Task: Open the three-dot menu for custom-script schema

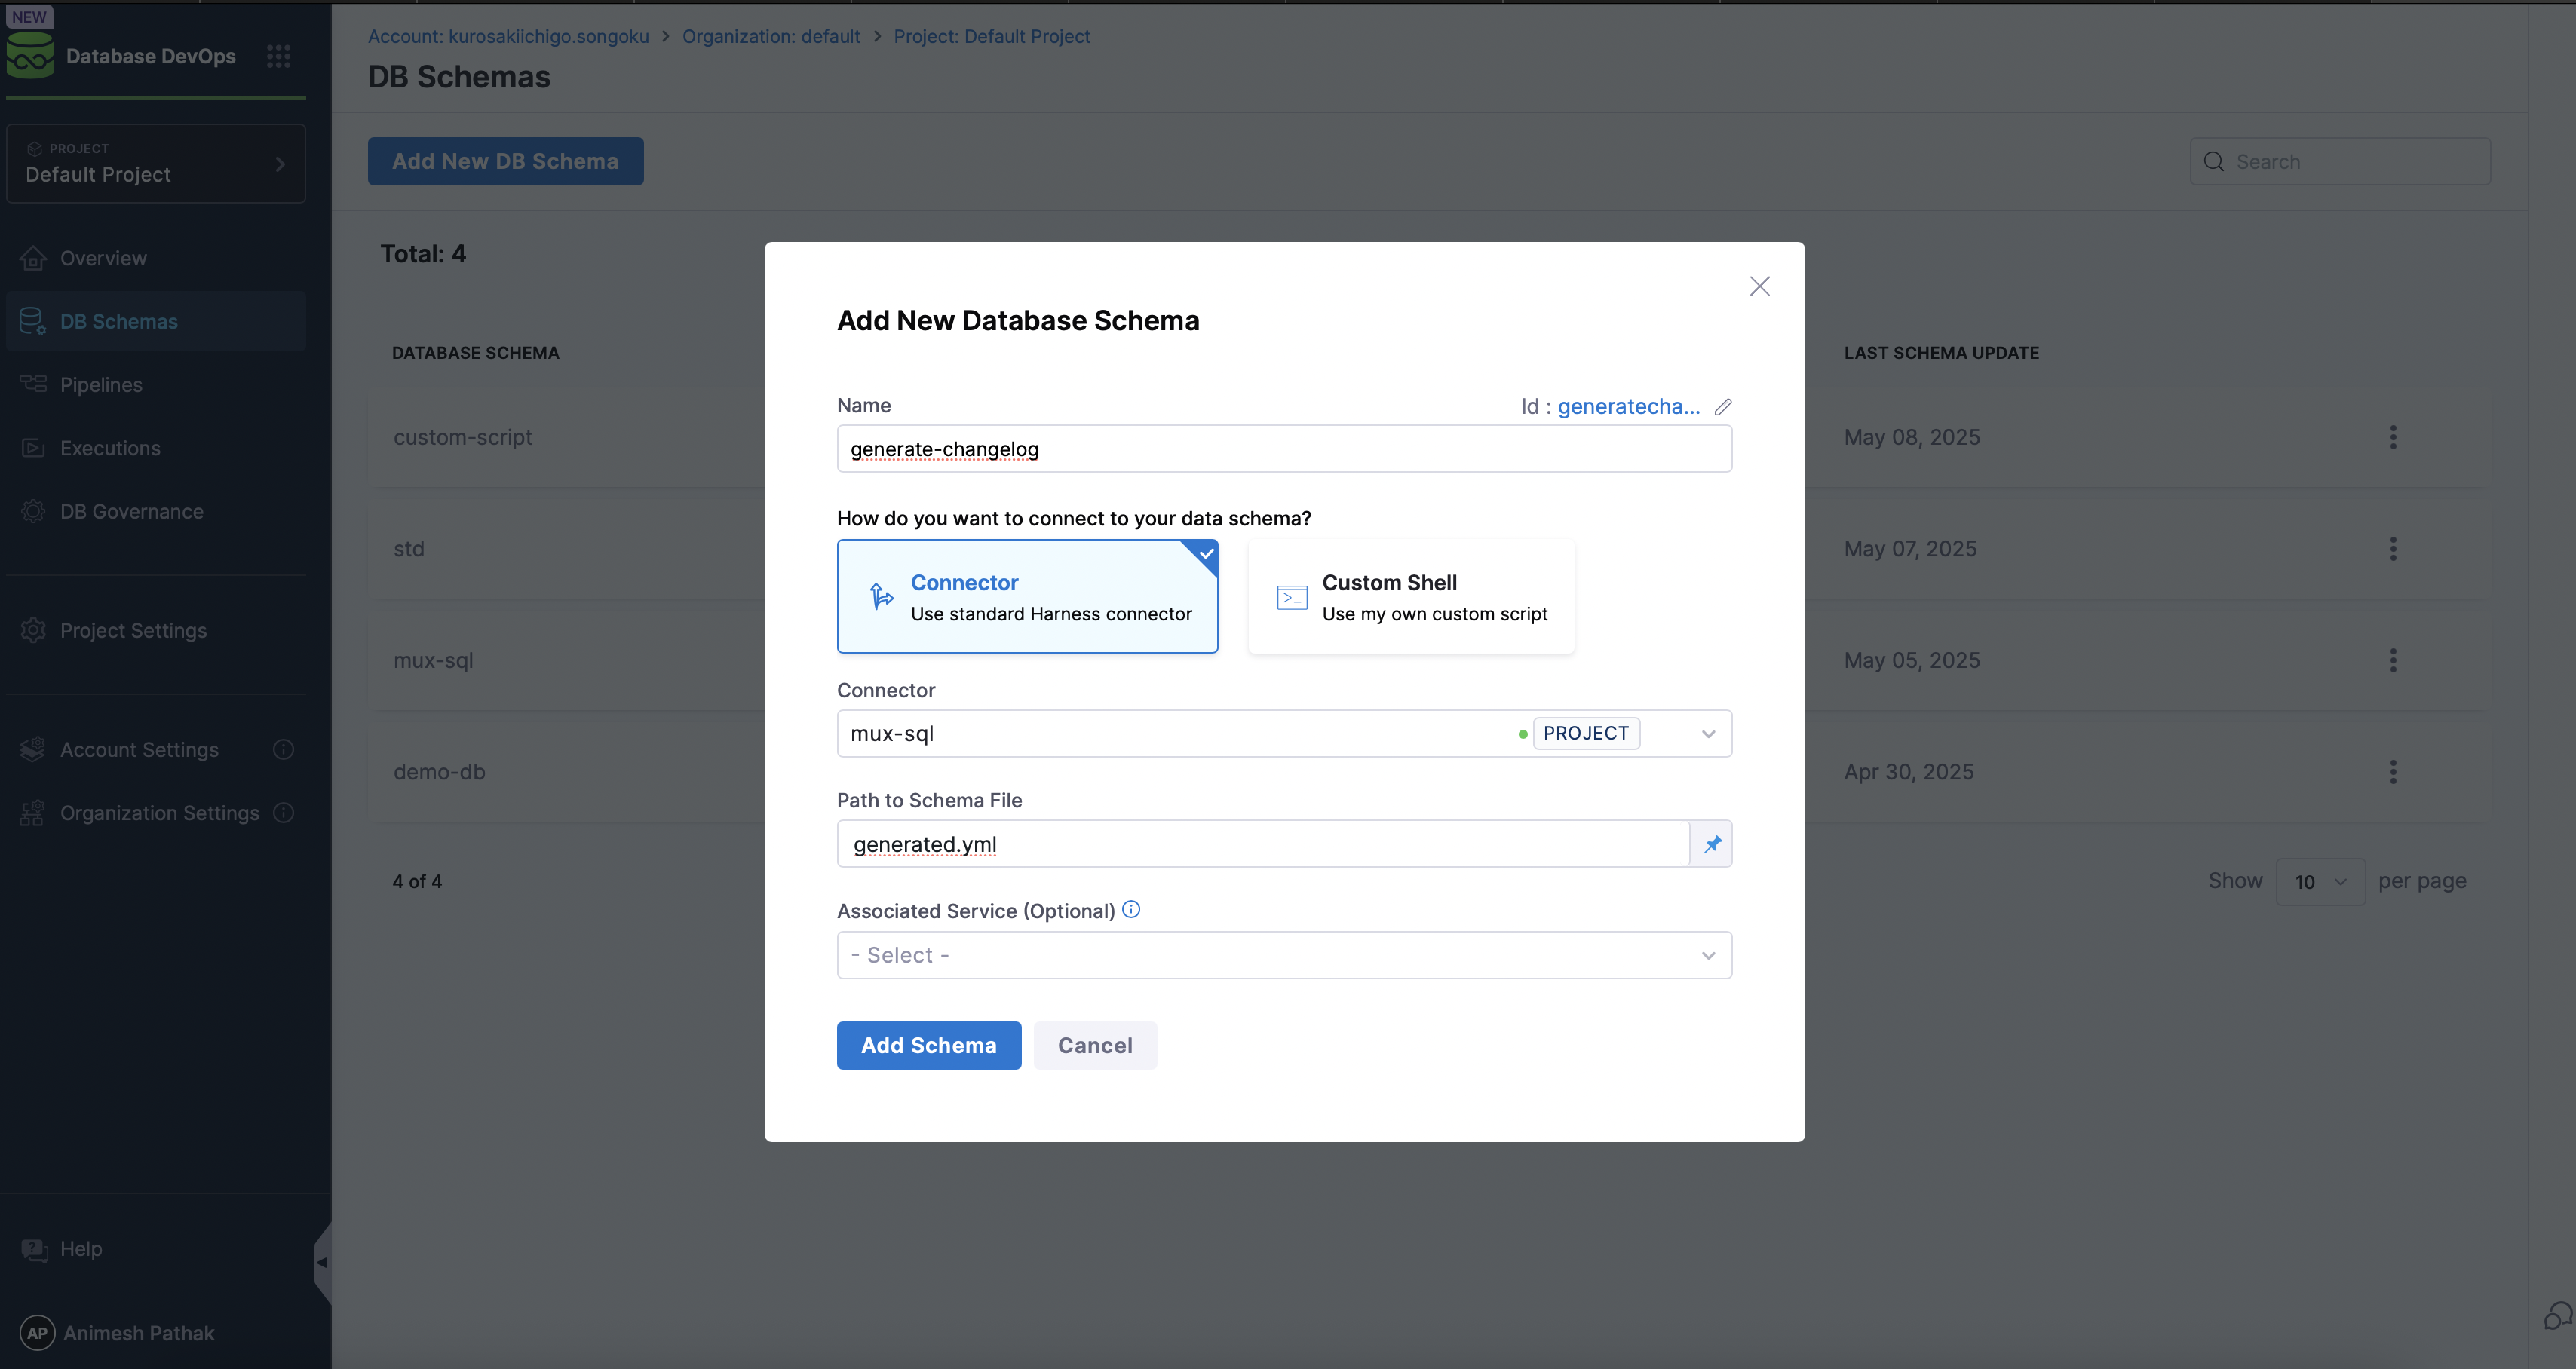Action: 2394,437
